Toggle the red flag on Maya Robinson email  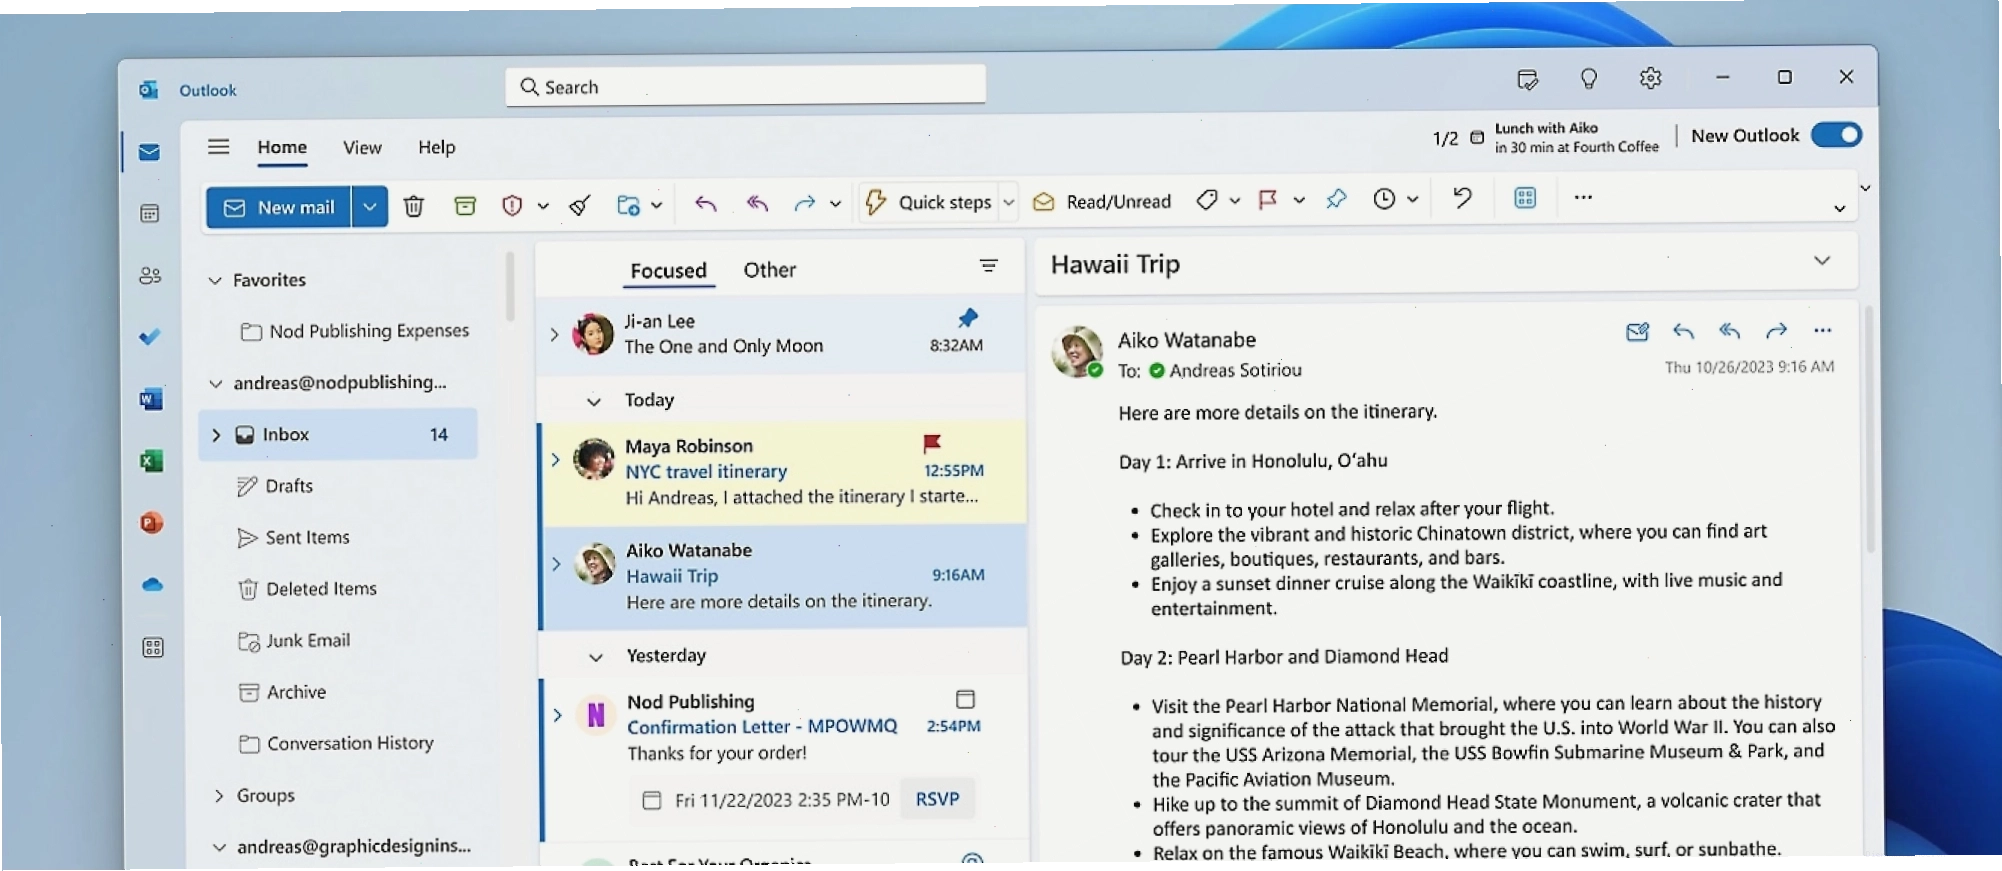(x=932, y=443)
